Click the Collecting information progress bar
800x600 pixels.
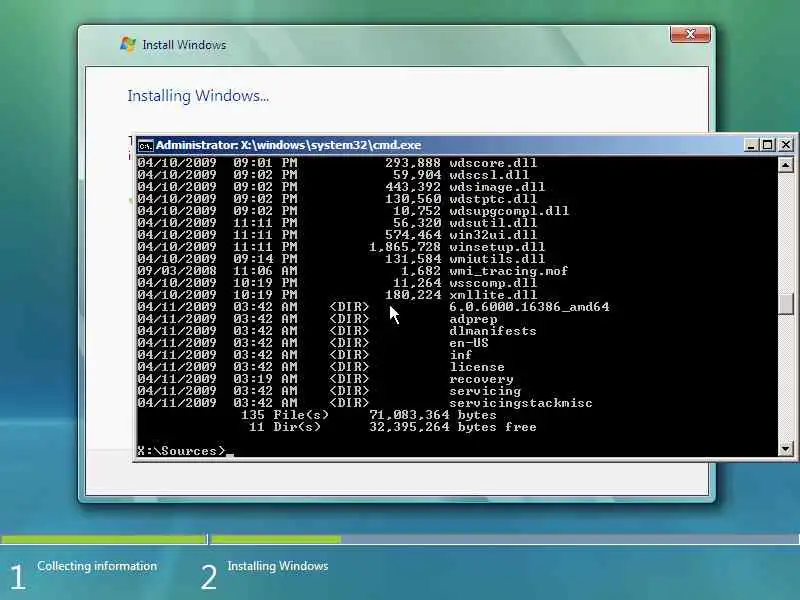tap(104, 539)
